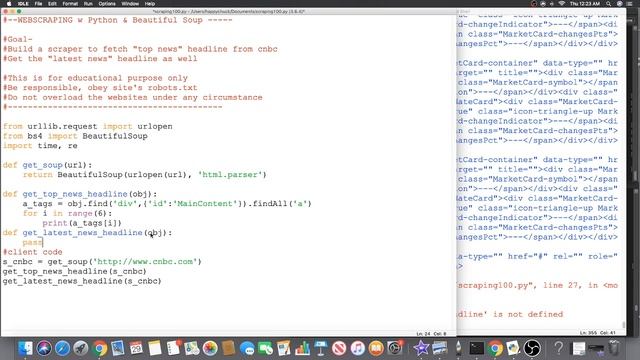The image size is (640, 360).
Task: Click 'for i in range(6):' loop line
Action: click(67, 213)
